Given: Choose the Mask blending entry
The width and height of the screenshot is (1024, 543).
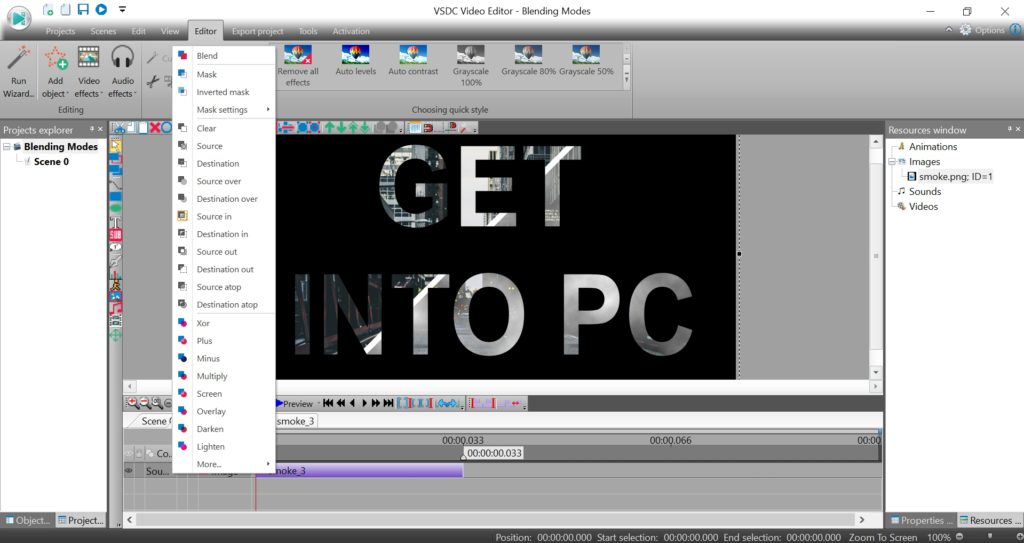Looking at the screenshot, I should pyautogui.click(x=224, y=74).
